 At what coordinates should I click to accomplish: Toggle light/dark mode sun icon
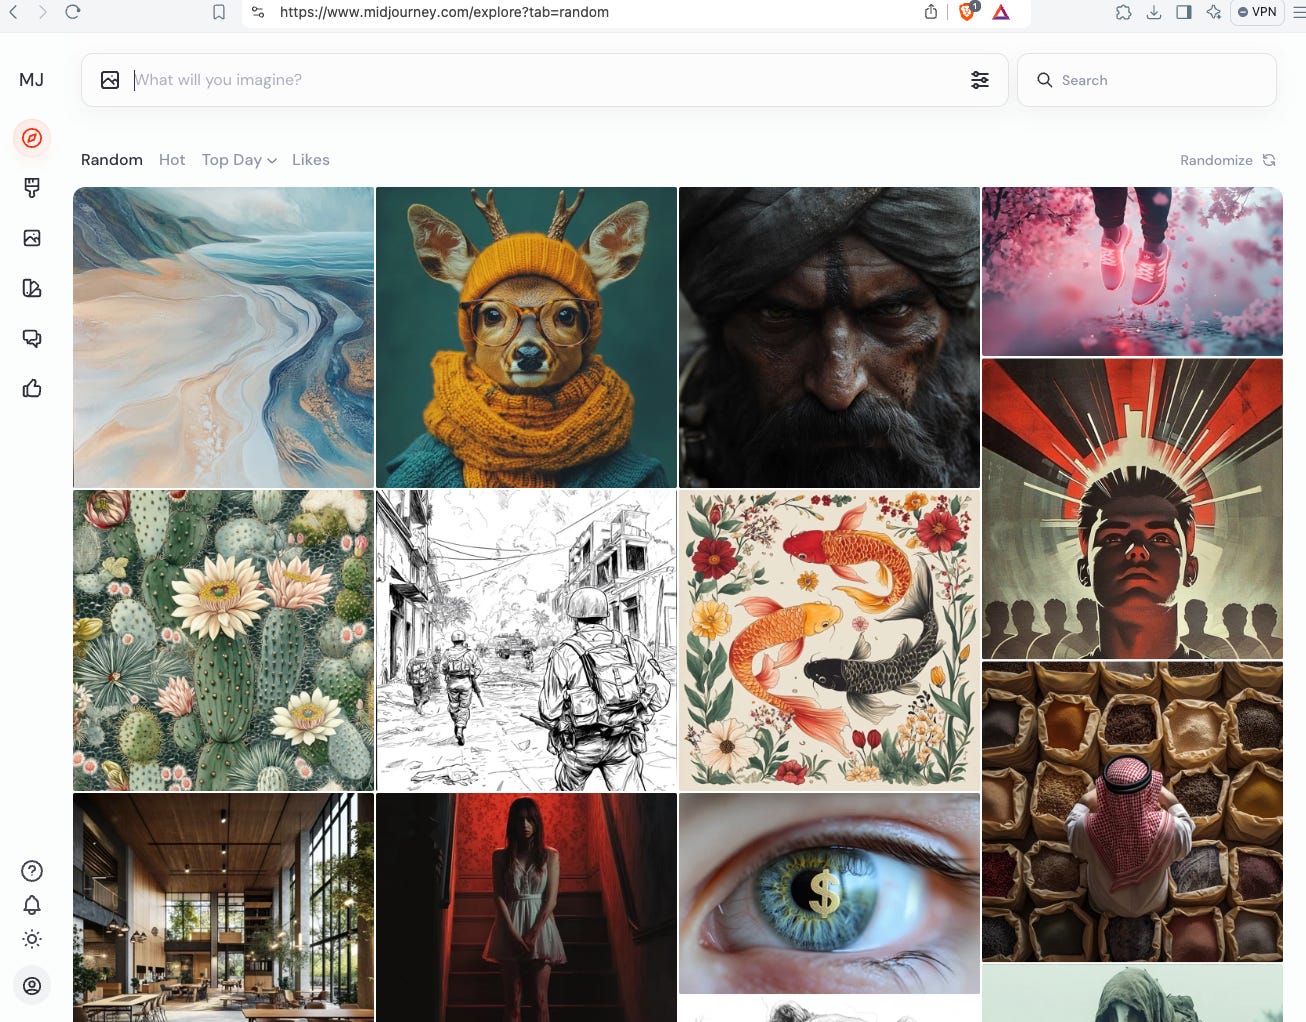pos(32,939)
